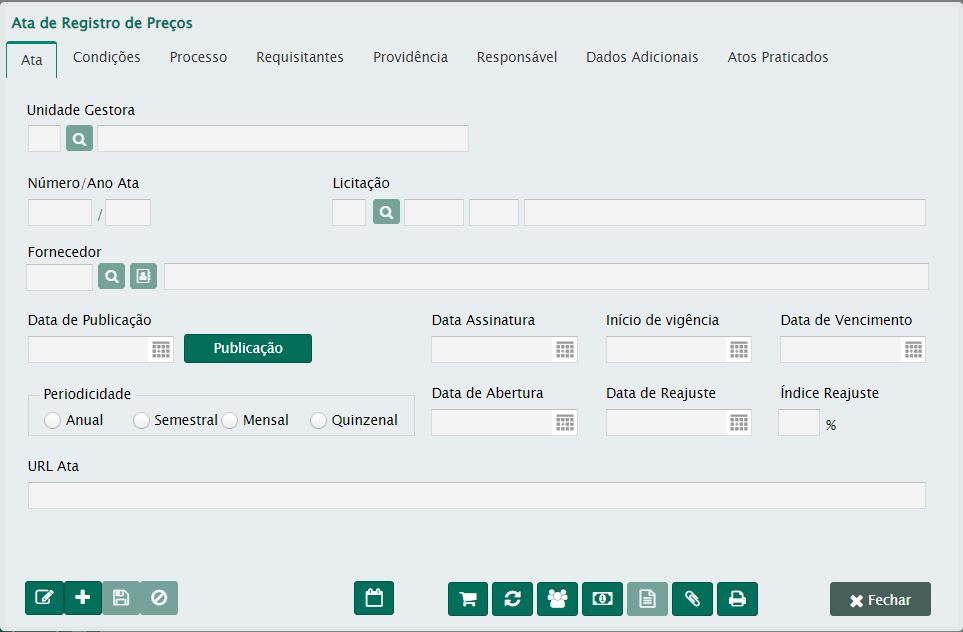Print using the printer icon button
Image resolution: width=963 pixels, height=632 pixels.
737,598
